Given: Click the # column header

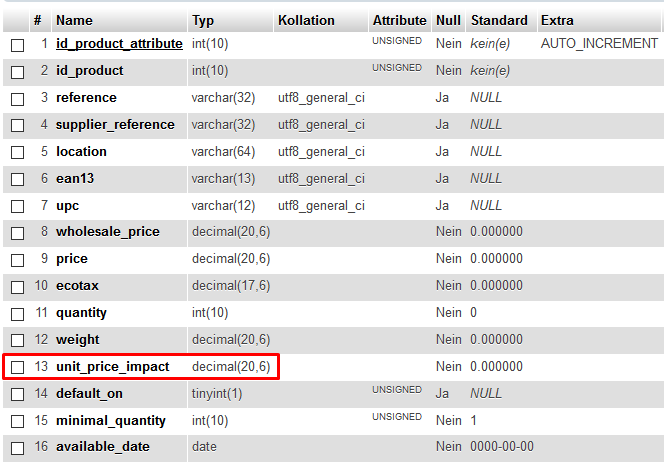Looking at the screenshot, I should (38, 20).
